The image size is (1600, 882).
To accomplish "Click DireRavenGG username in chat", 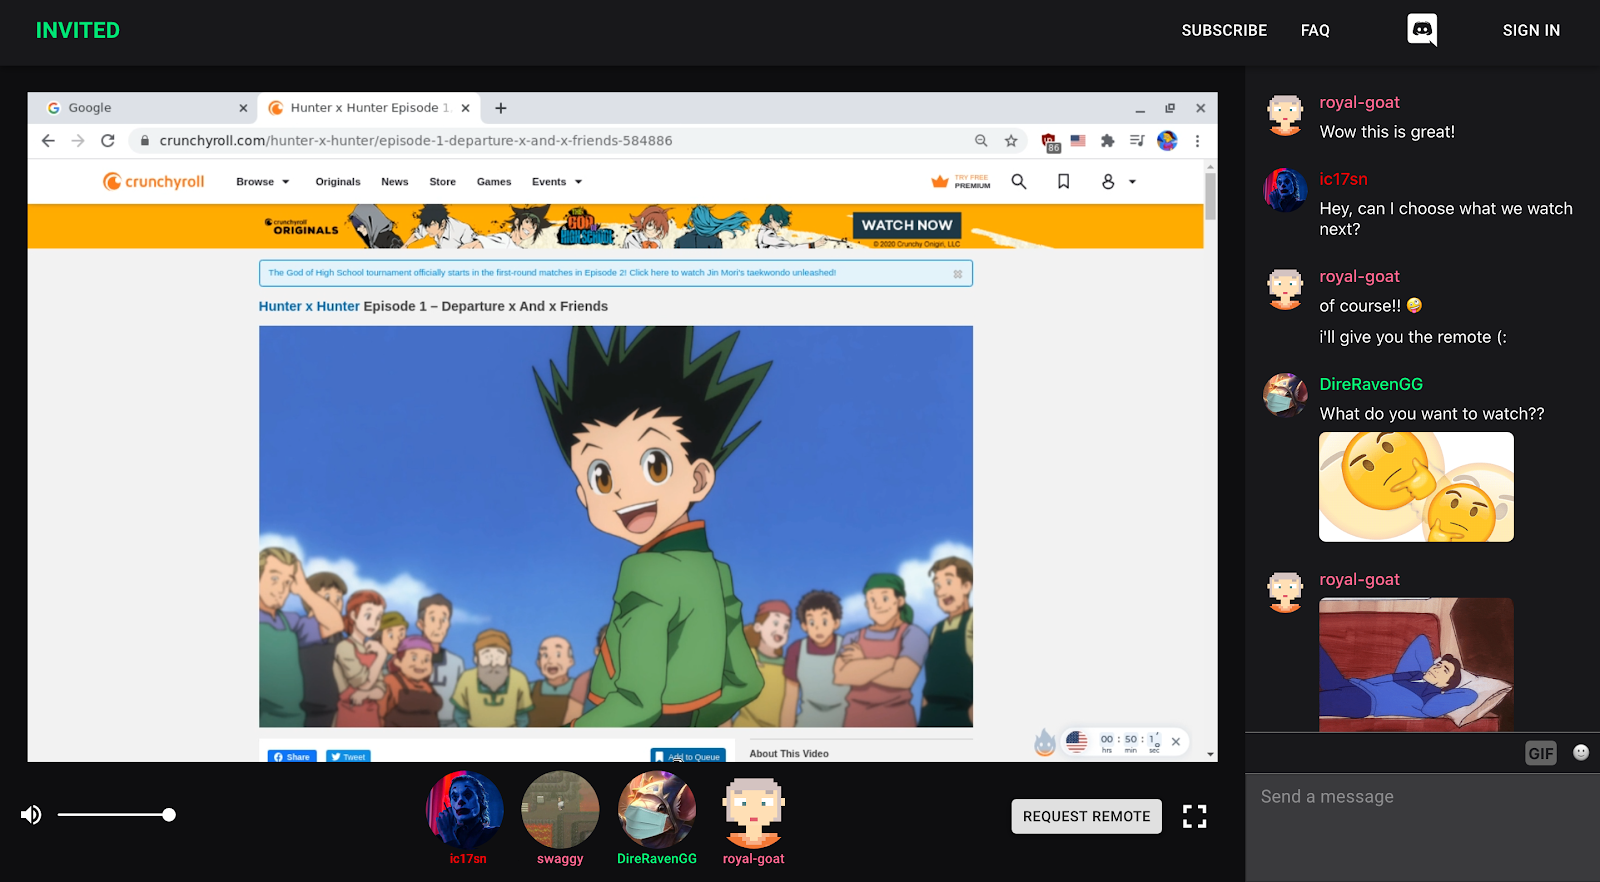I will [x=1371, y=384].
